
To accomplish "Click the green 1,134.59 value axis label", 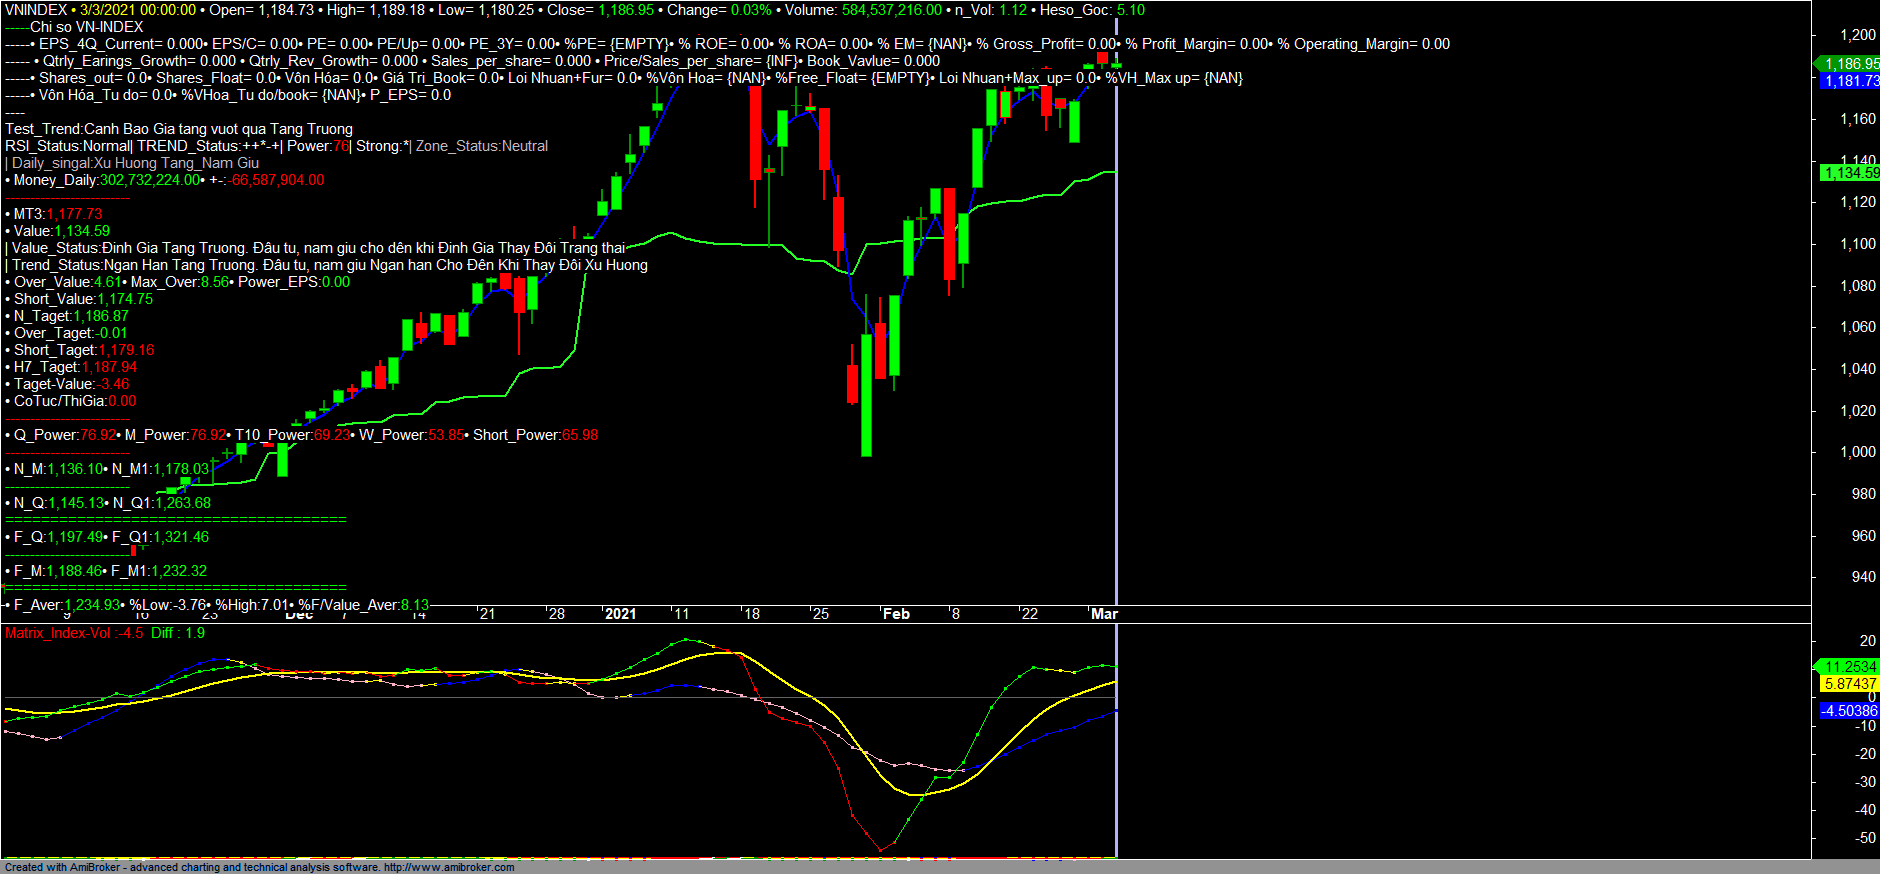I will pos(1850,173).
